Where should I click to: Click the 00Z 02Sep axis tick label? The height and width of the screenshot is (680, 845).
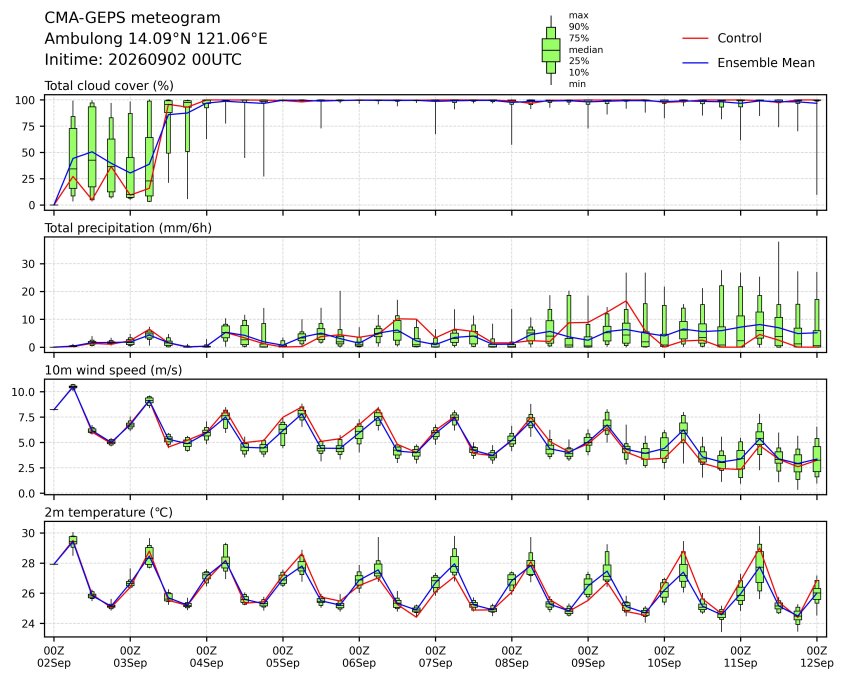[54, 657]
